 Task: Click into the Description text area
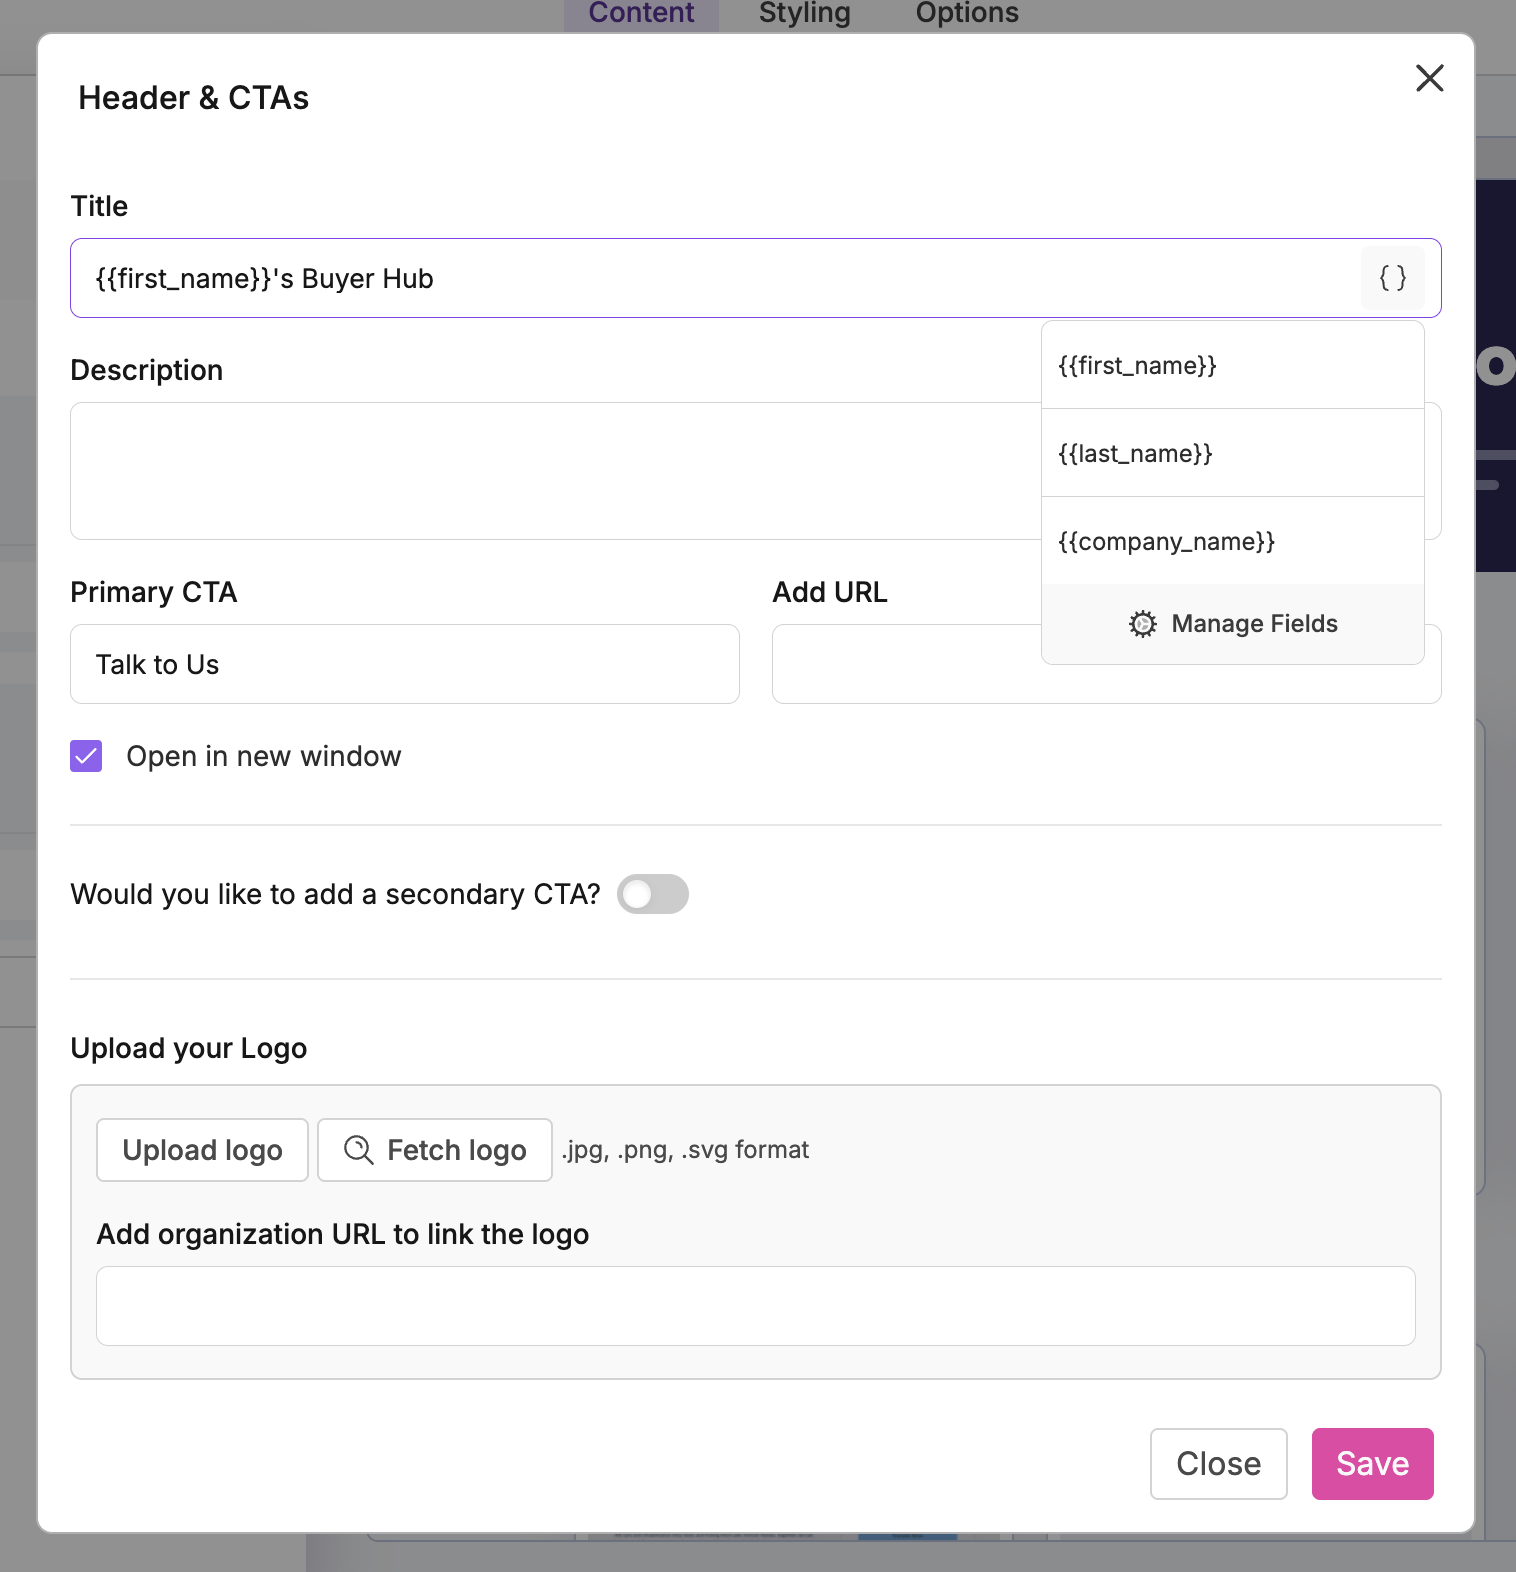pos(550,471)
